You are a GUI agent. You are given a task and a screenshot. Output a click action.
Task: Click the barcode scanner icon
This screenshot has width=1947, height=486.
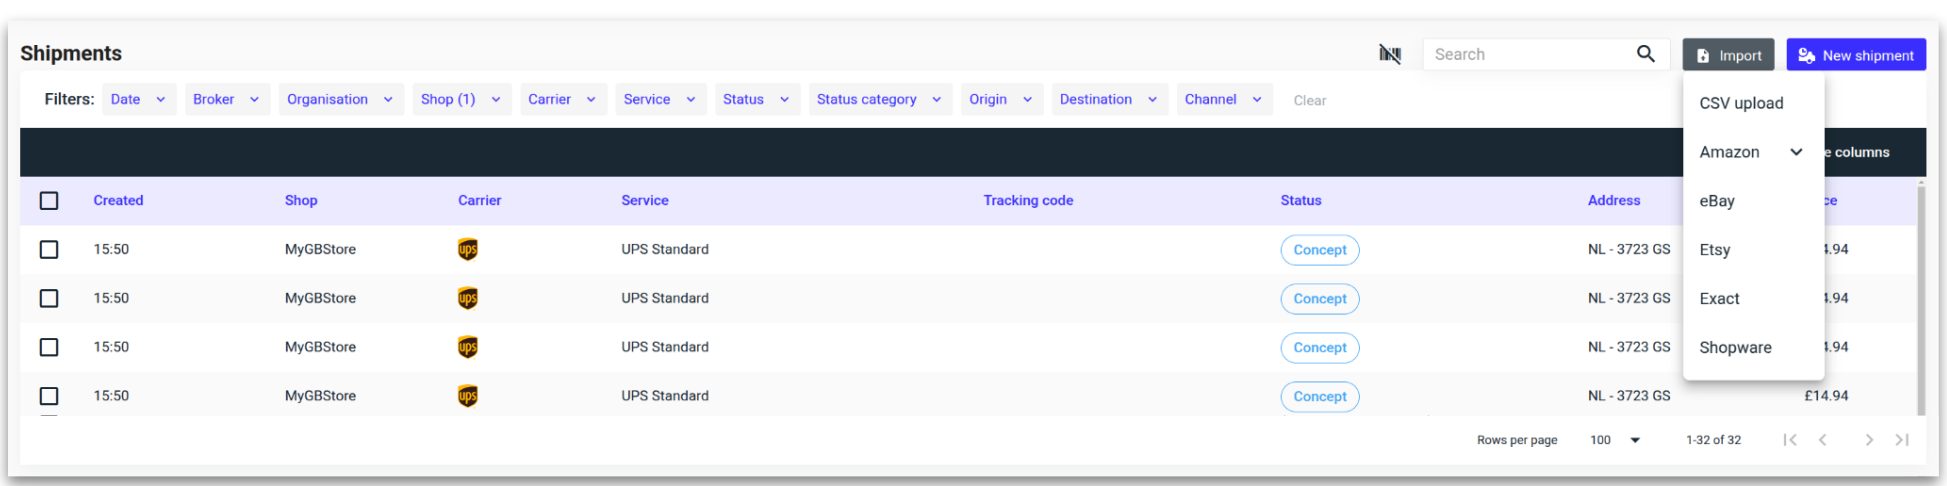(1389, 54)
